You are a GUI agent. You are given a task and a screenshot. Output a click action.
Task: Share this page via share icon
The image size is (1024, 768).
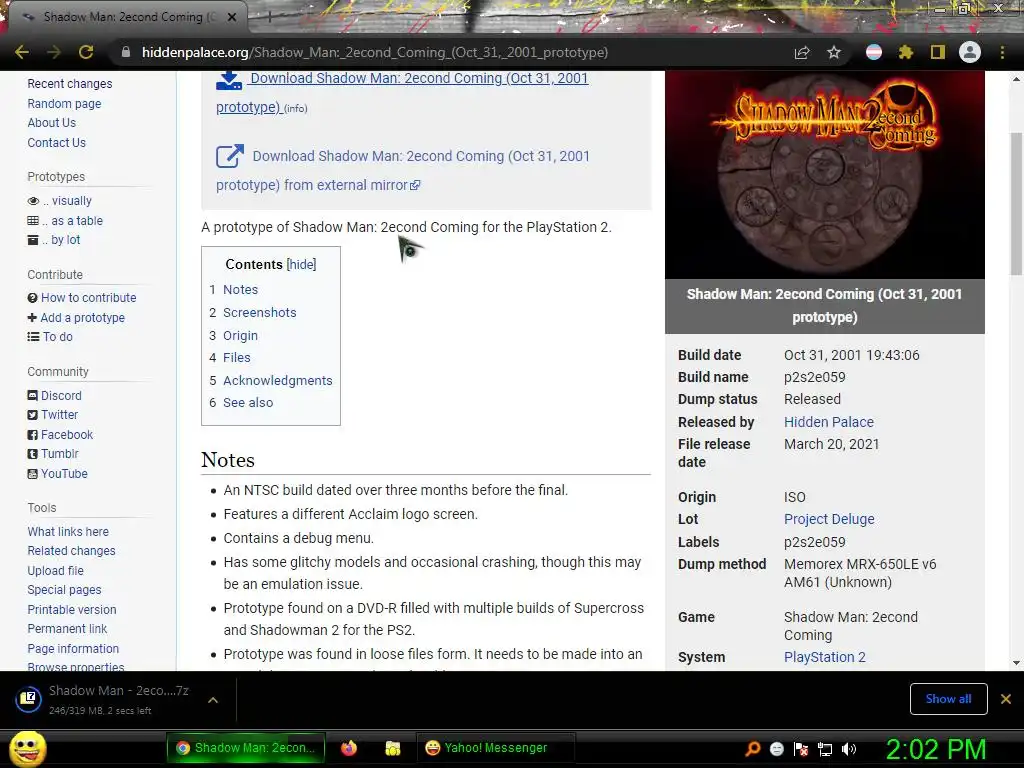[x=802, y=52]
